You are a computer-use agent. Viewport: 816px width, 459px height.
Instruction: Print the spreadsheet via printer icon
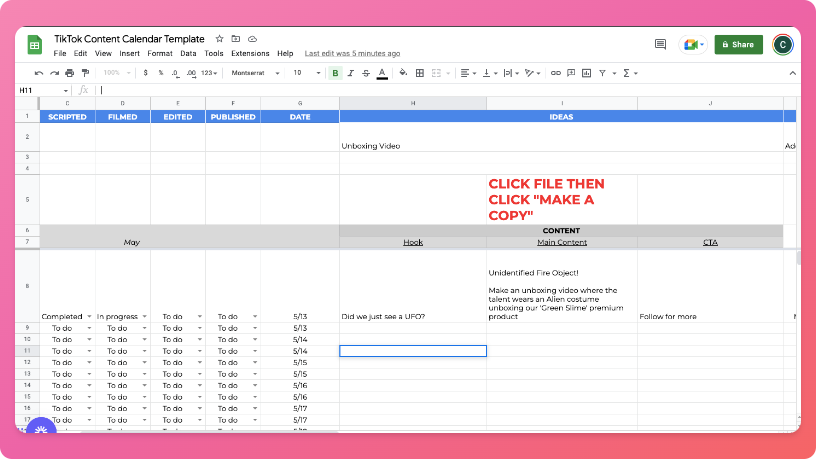70,73
